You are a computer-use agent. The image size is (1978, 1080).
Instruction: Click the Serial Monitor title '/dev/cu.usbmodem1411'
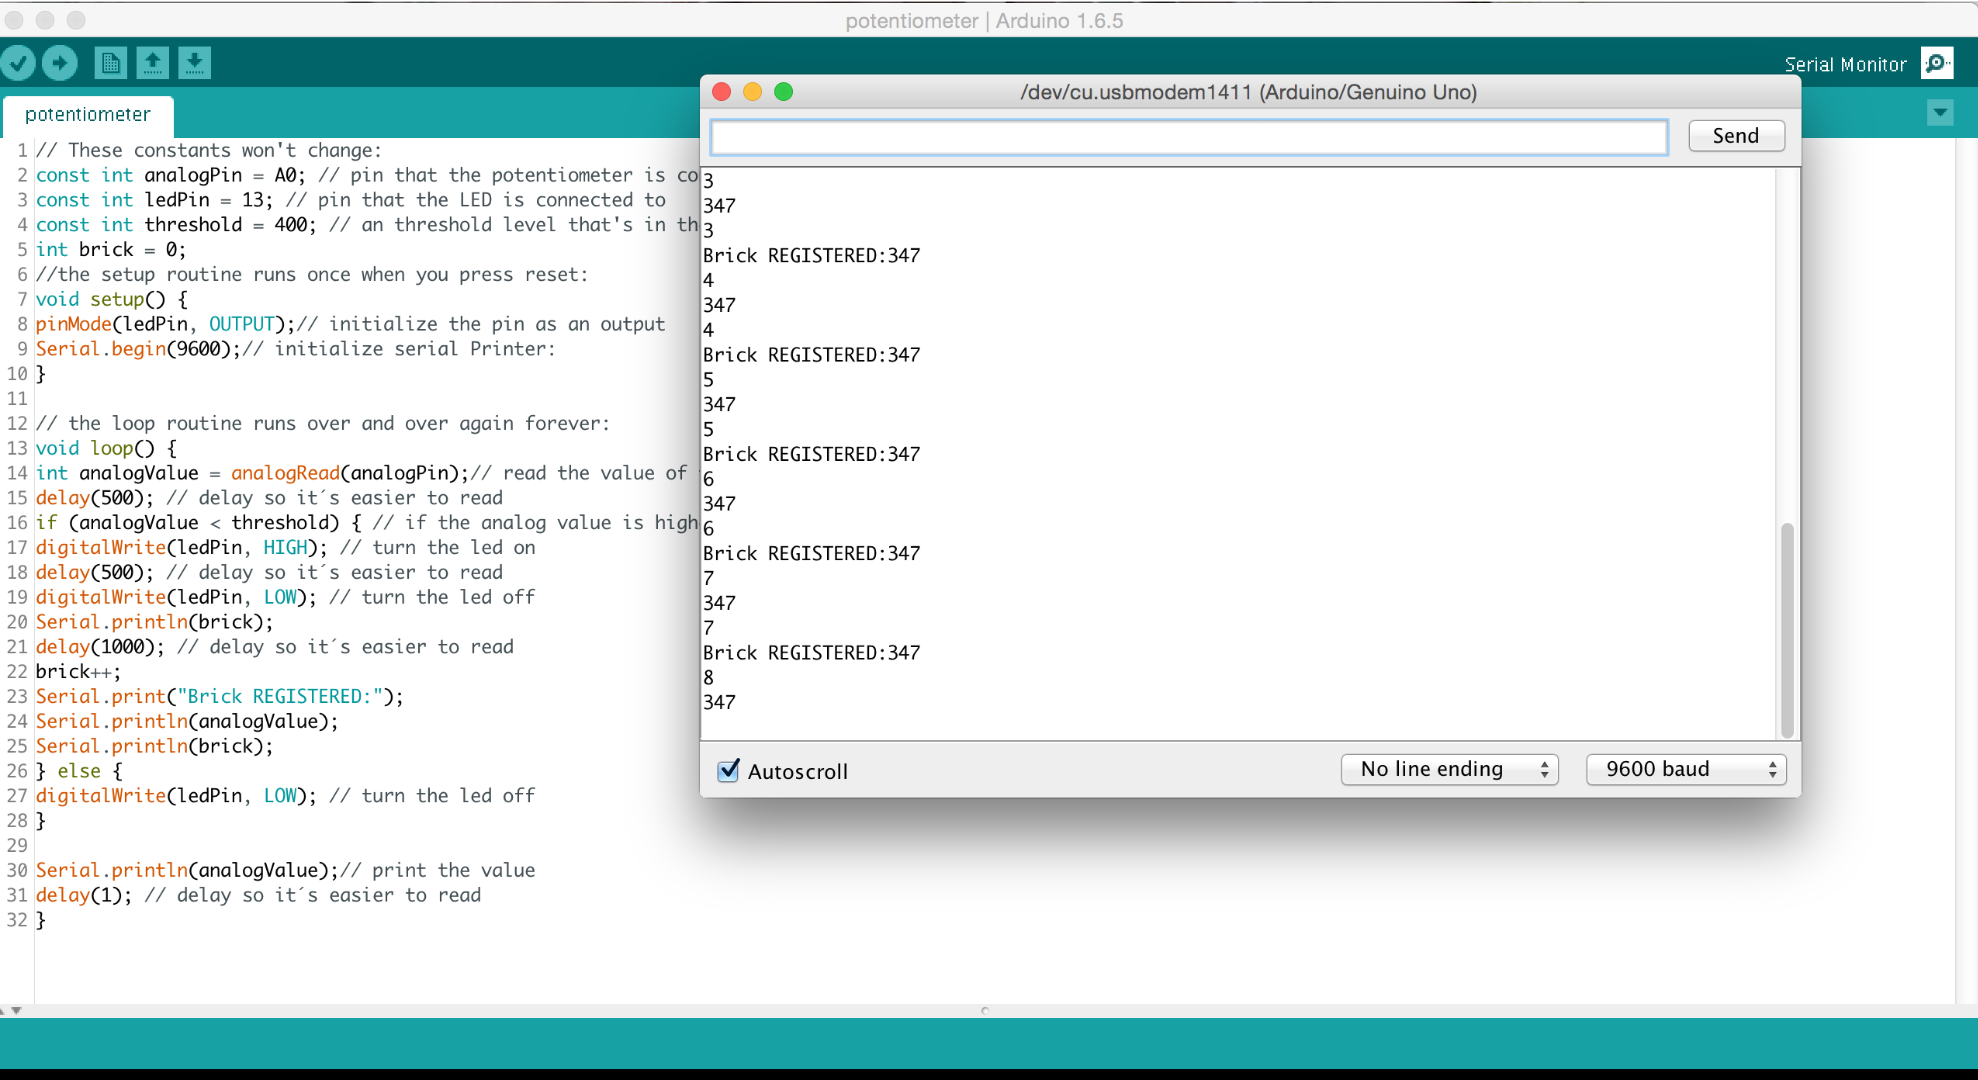(x=1136, y=92)
